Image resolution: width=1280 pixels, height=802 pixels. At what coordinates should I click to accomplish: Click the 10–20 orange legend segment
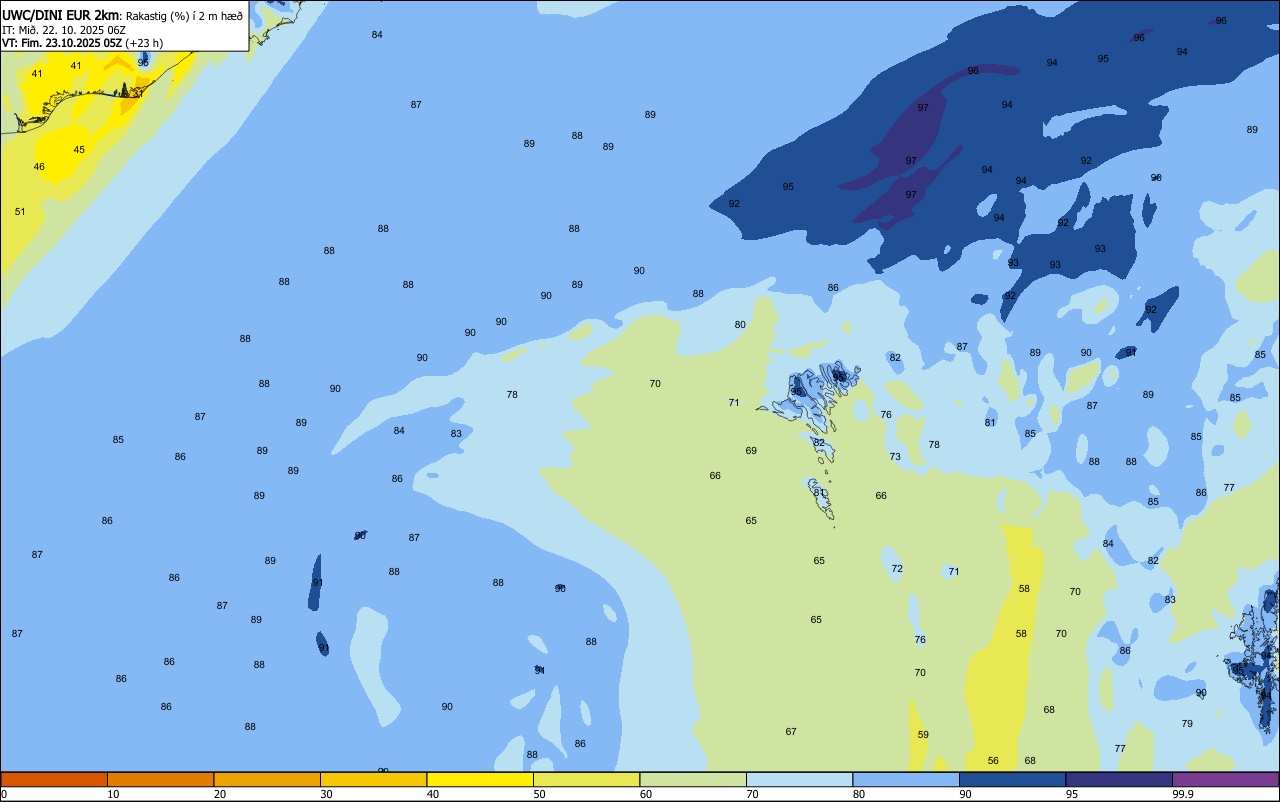click(x=160, y=779)
